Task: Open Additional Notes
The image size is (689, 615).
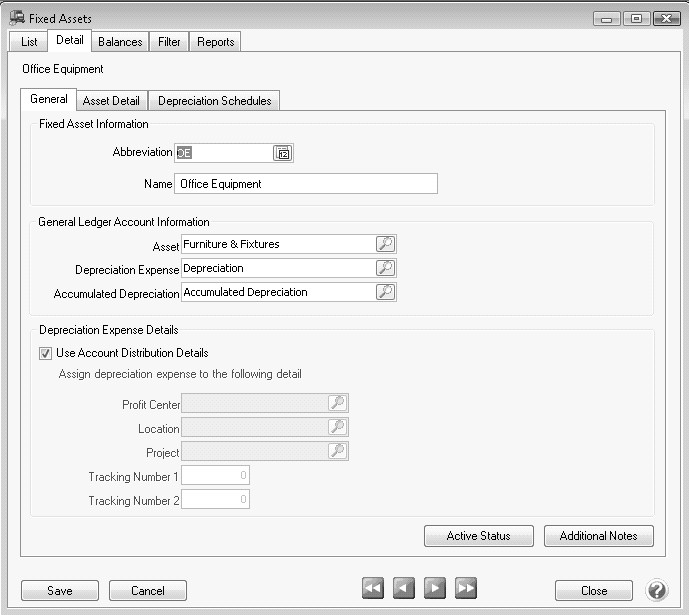Action: click(x=598, y=536)
